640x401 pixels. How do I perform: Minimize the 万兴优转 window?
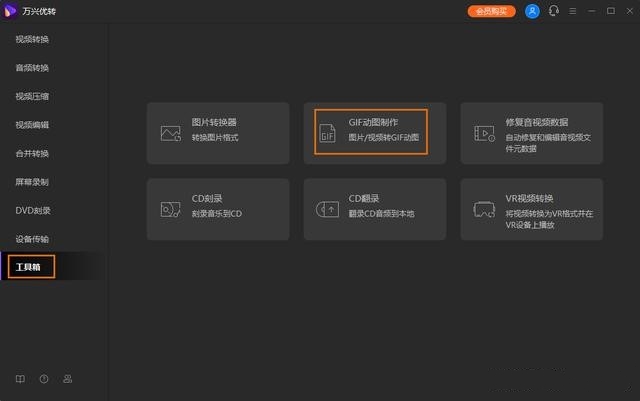pyautogui.click(x=591, y=11)
